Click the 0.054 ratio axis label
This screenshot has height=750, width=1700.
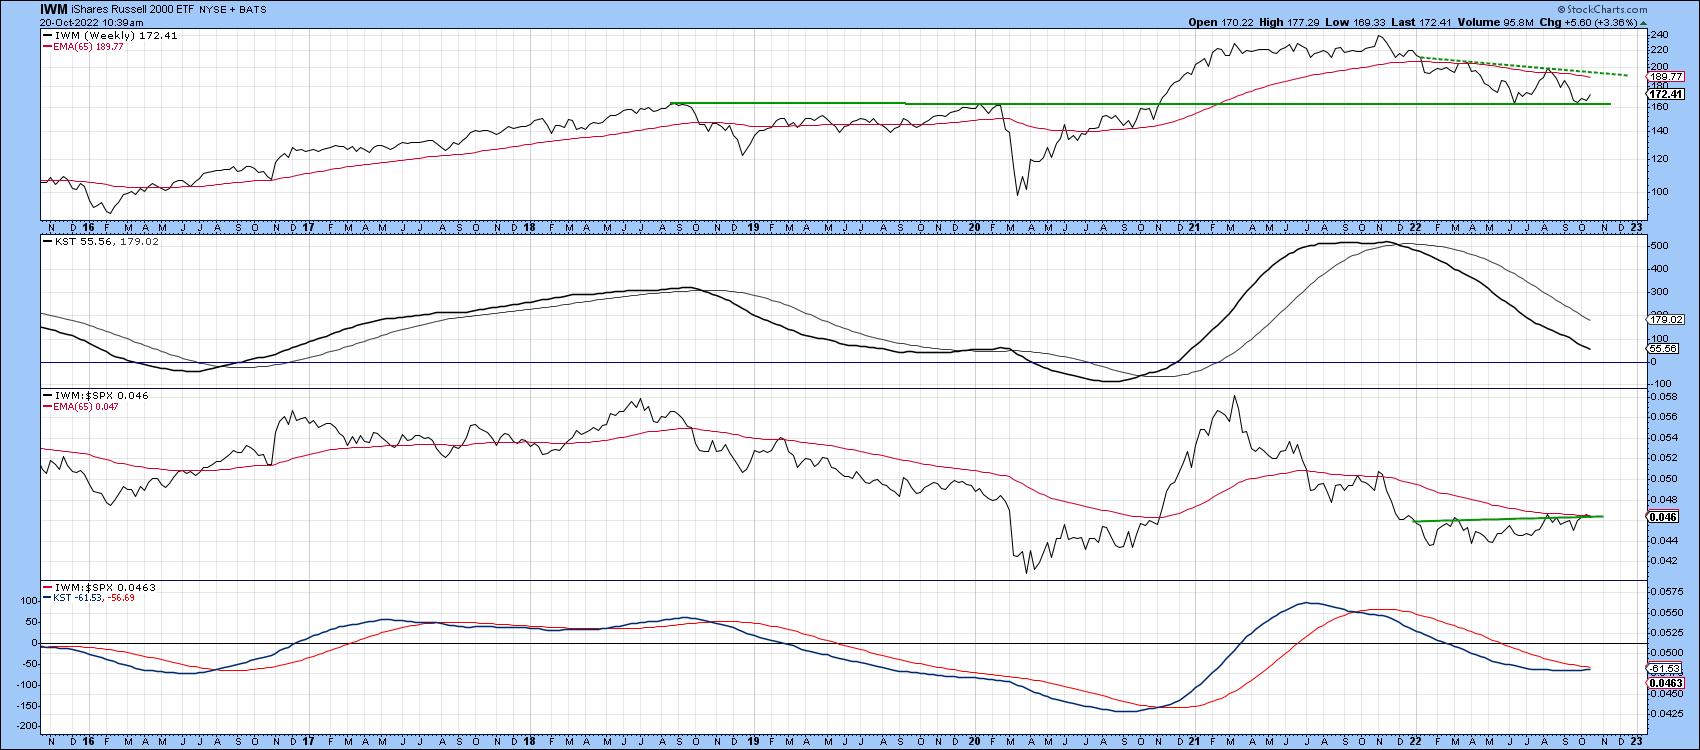point(1662,438)
